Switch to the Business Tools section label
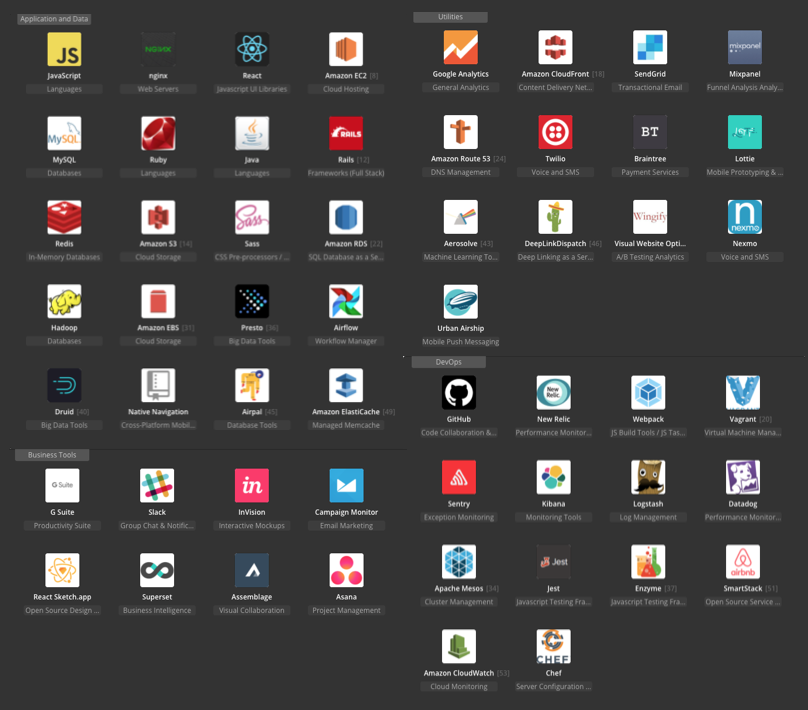 coord(52,454)
